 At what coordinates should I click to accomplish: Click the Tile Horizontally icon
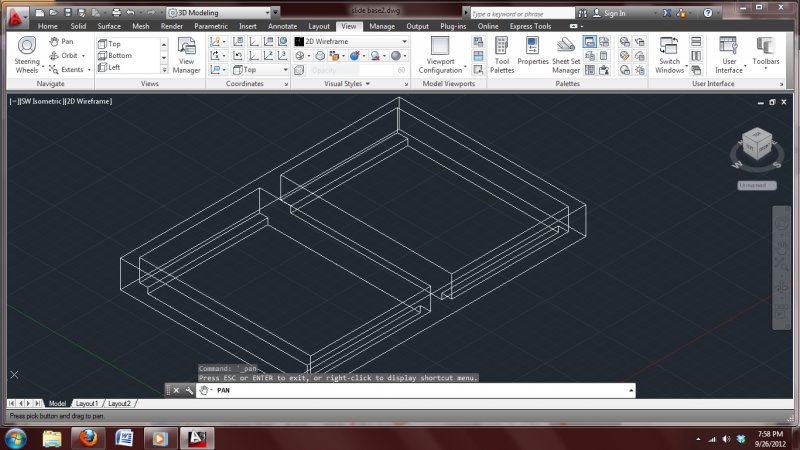tap(696, 41)
